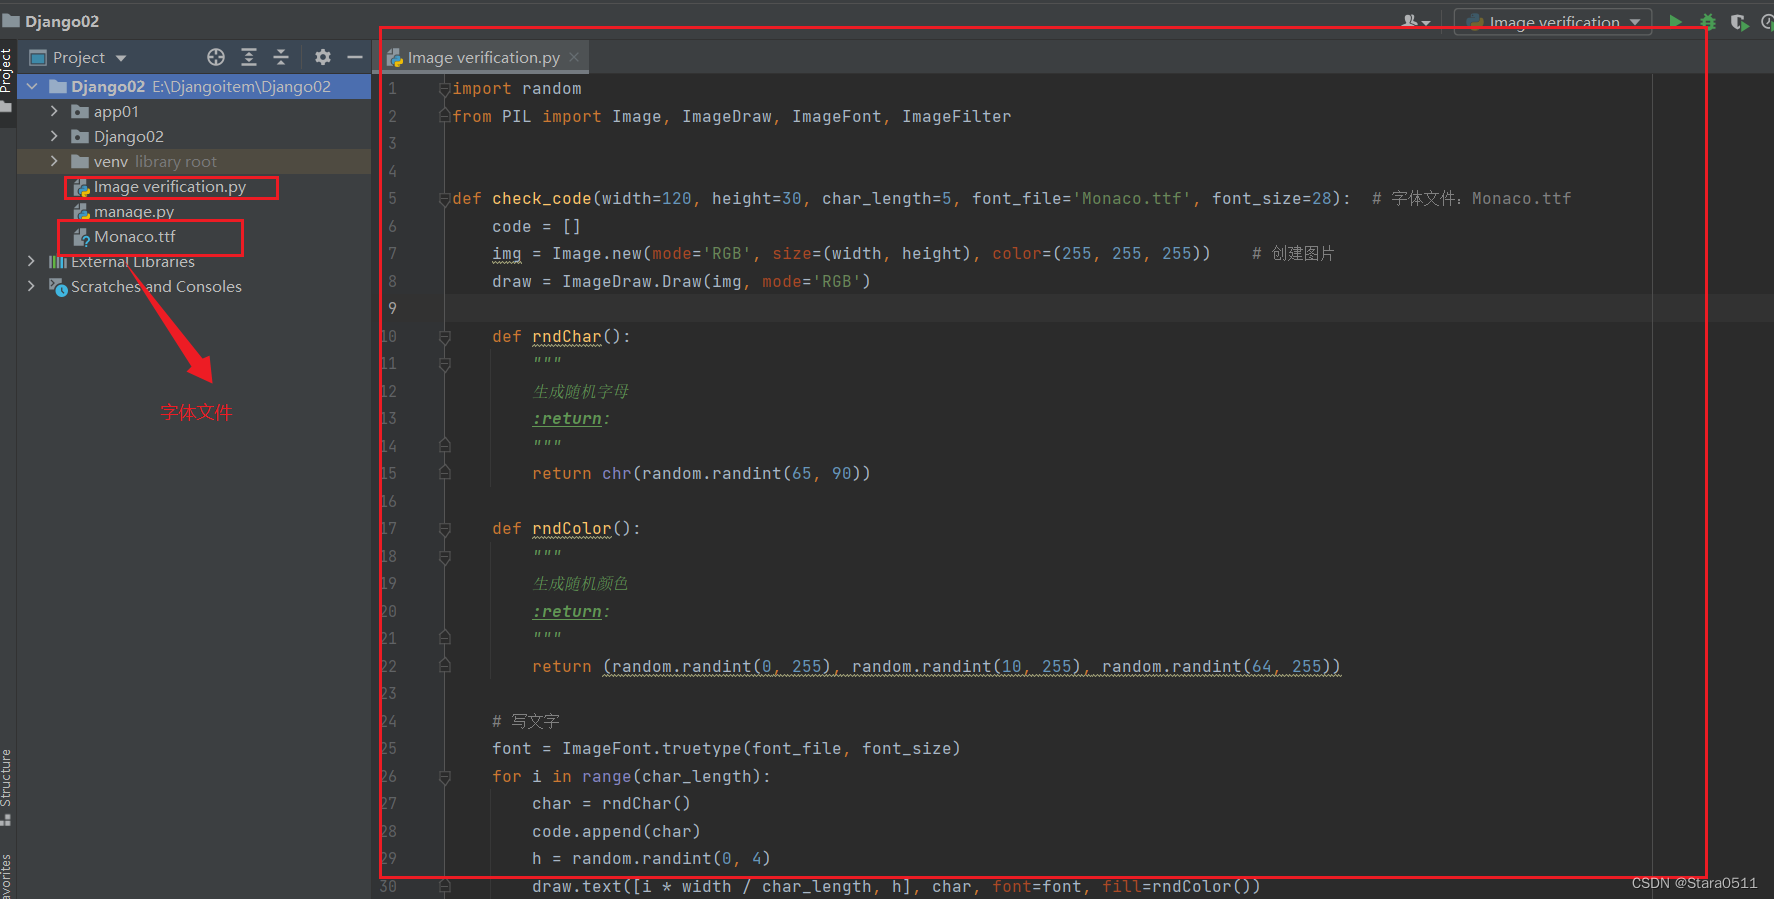Open the Structure tool window tab
Image resolution: width=1774 pixels, height=899 pixels.
pos(6,778)
